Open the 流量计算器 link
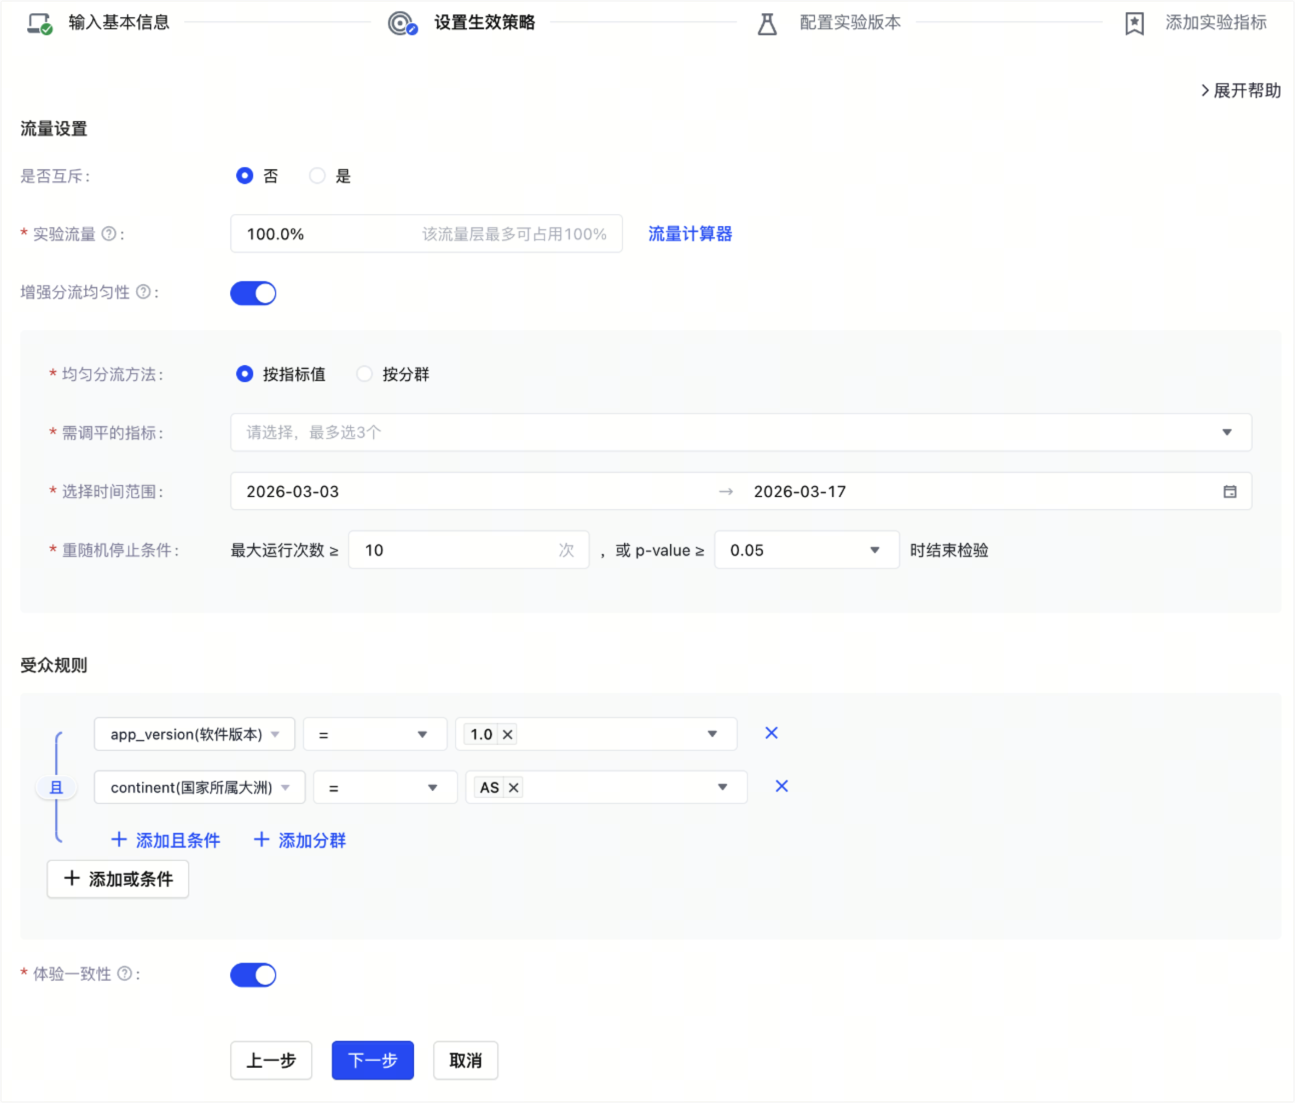The height and width of the screenshot is (1103, 1295). (x=690, y=234)
